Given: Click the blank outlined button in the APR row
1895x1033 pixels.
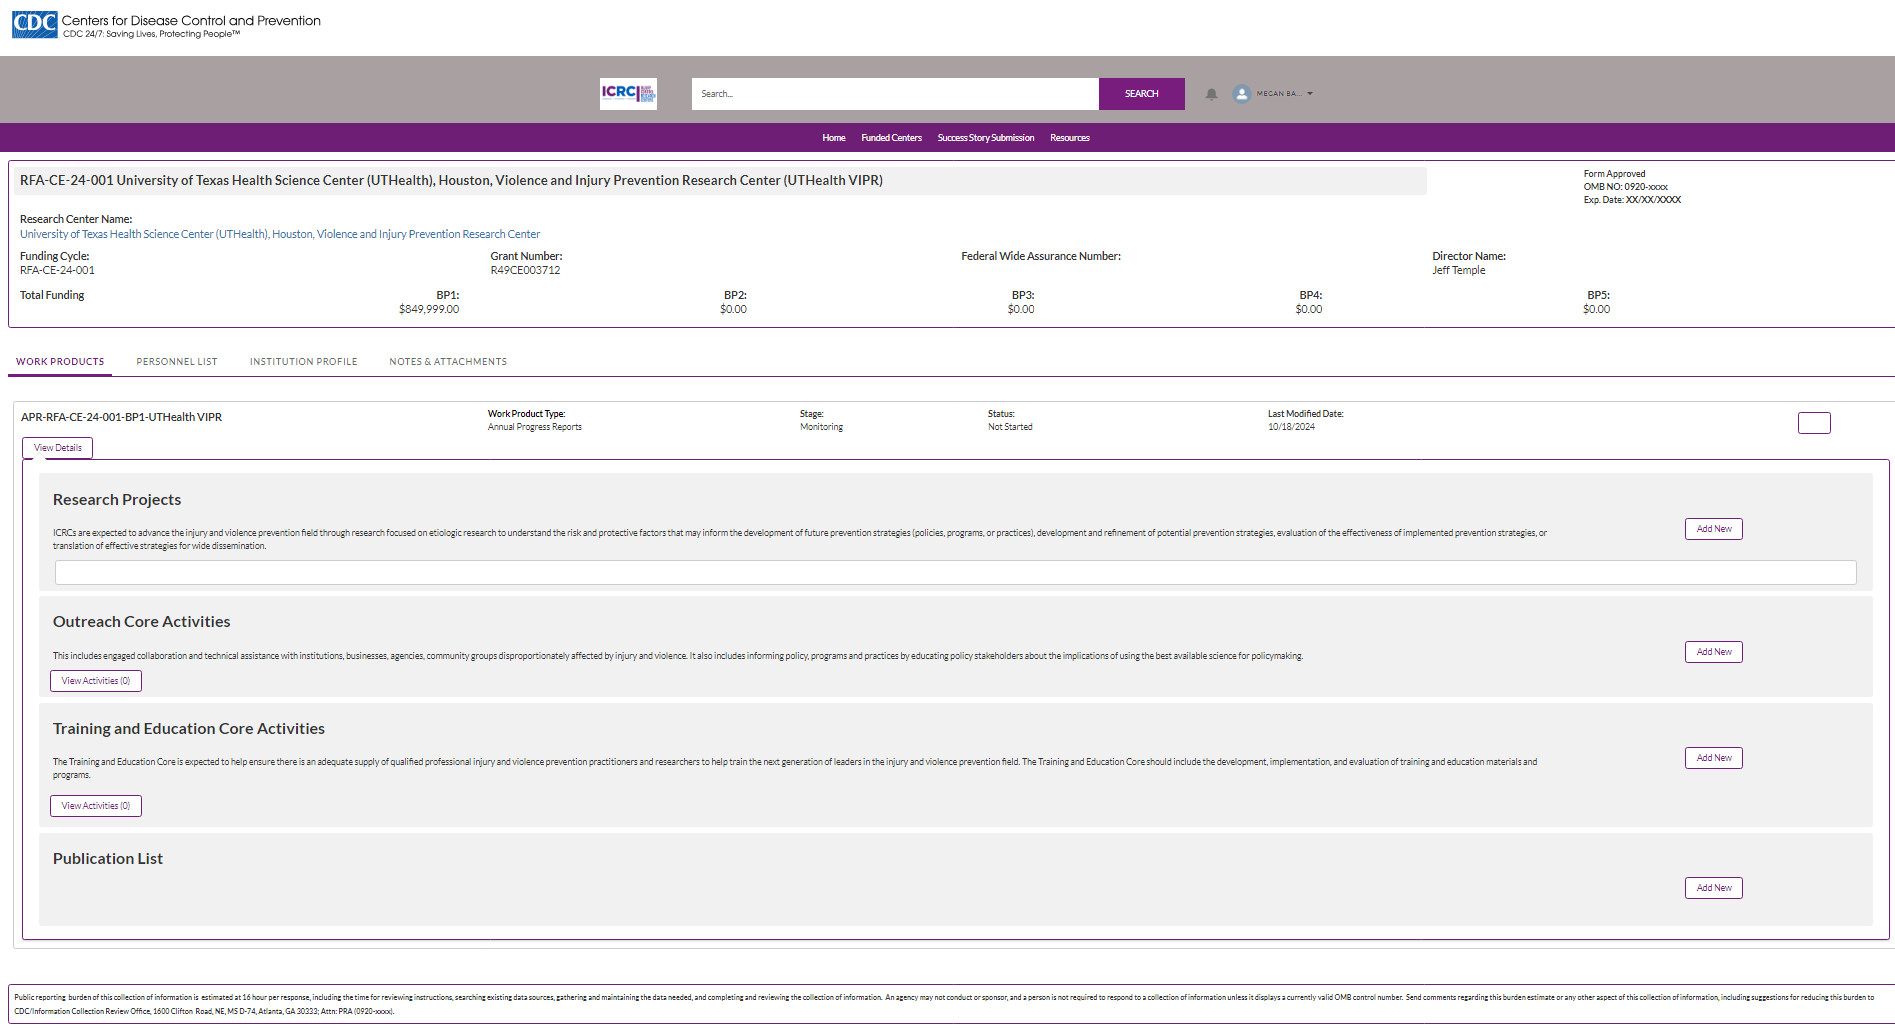Looking at the screenshot, I should 1814,423.
